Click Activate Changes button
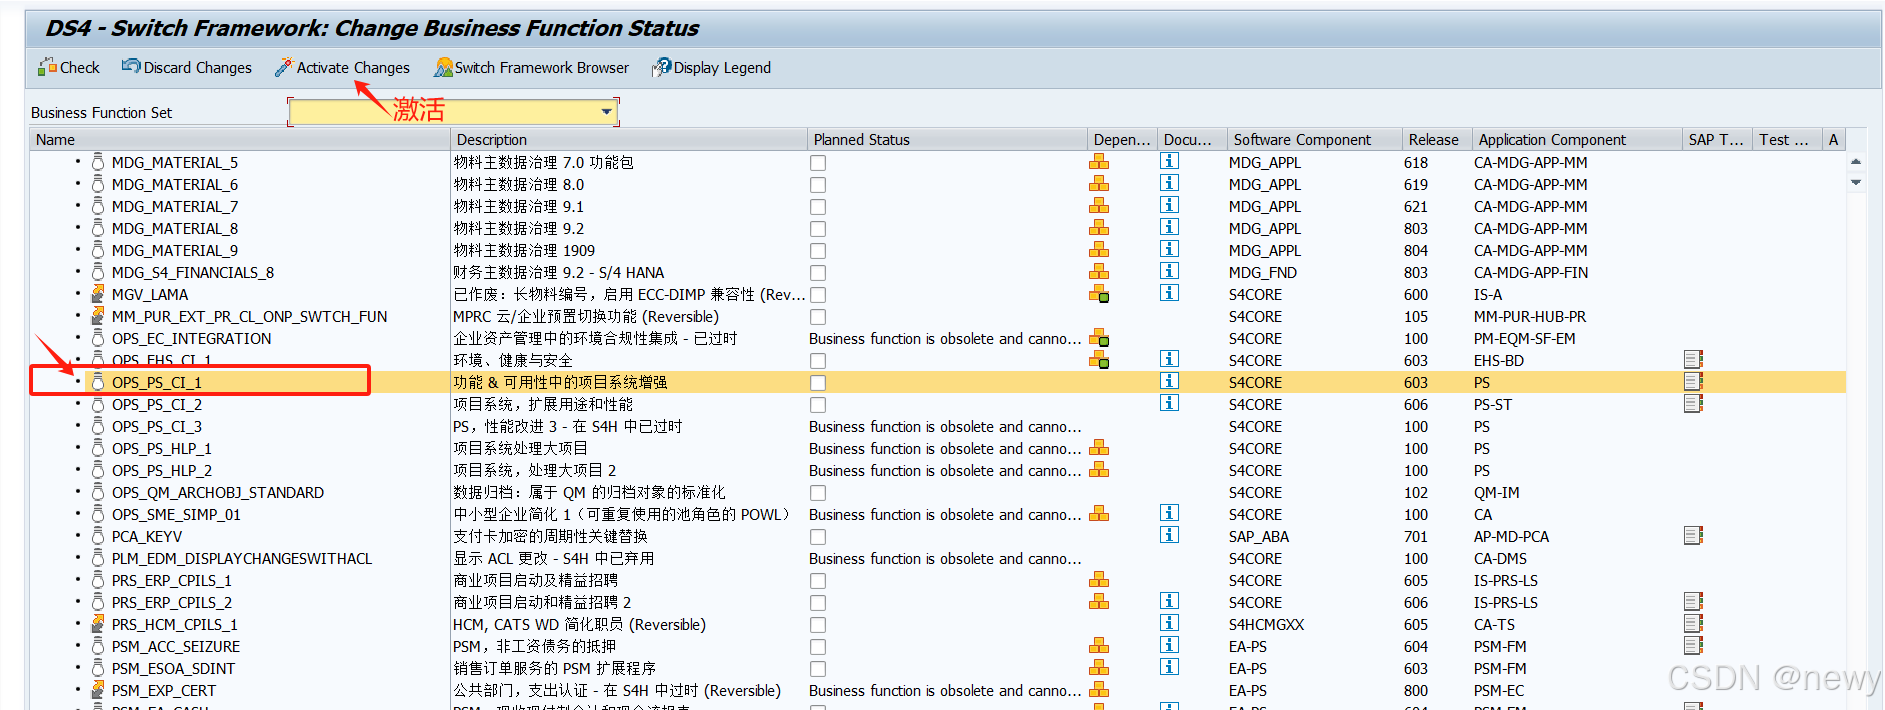The image size is (1885, 710). (x=343, y=68)
